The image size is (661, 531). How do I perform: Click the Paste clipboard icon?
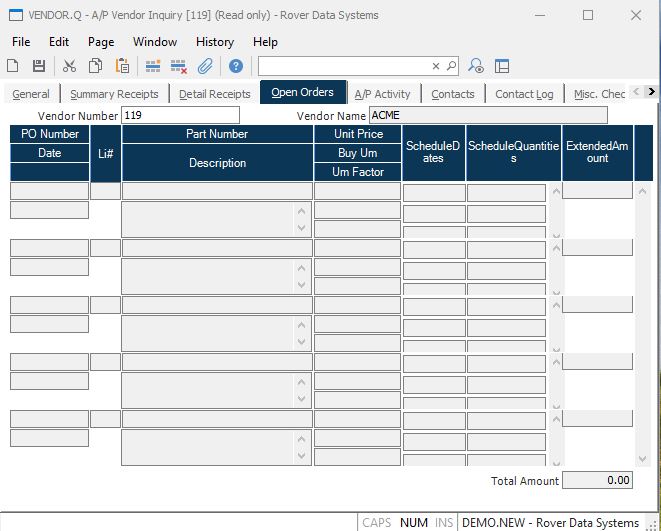[x=122, y=66]
